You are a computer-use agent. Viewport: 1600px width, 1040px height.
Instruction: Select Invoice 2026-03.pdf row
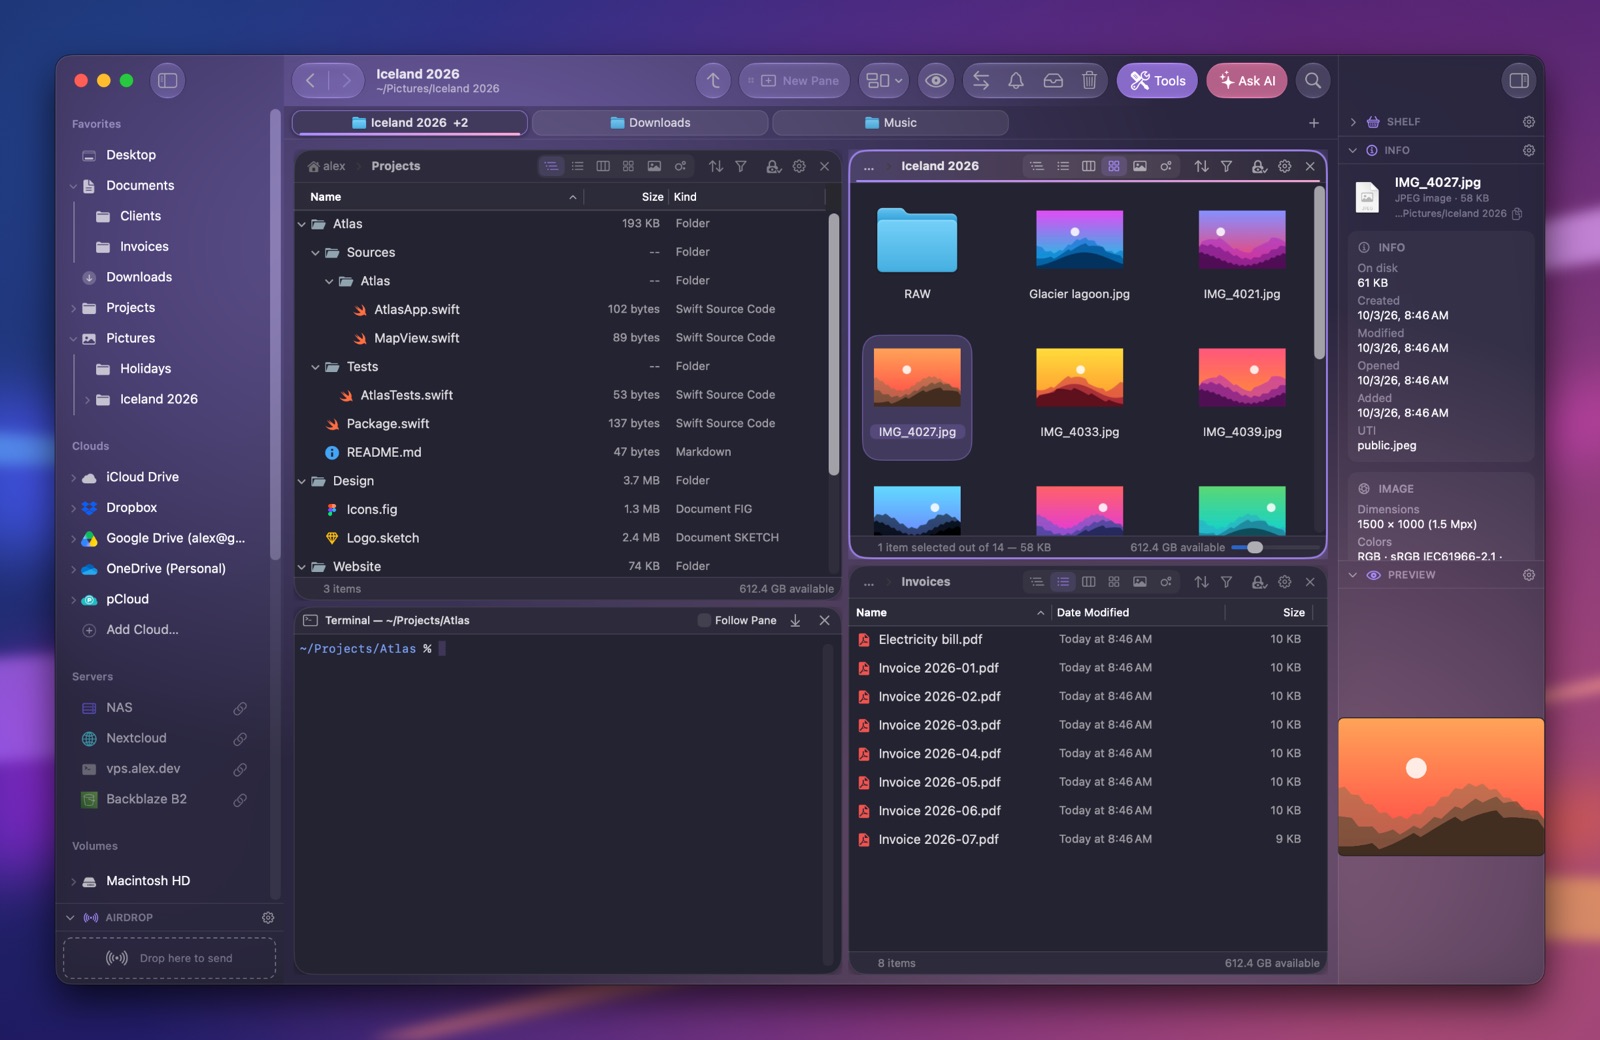pyautogui.click(x=1087, y=725)
